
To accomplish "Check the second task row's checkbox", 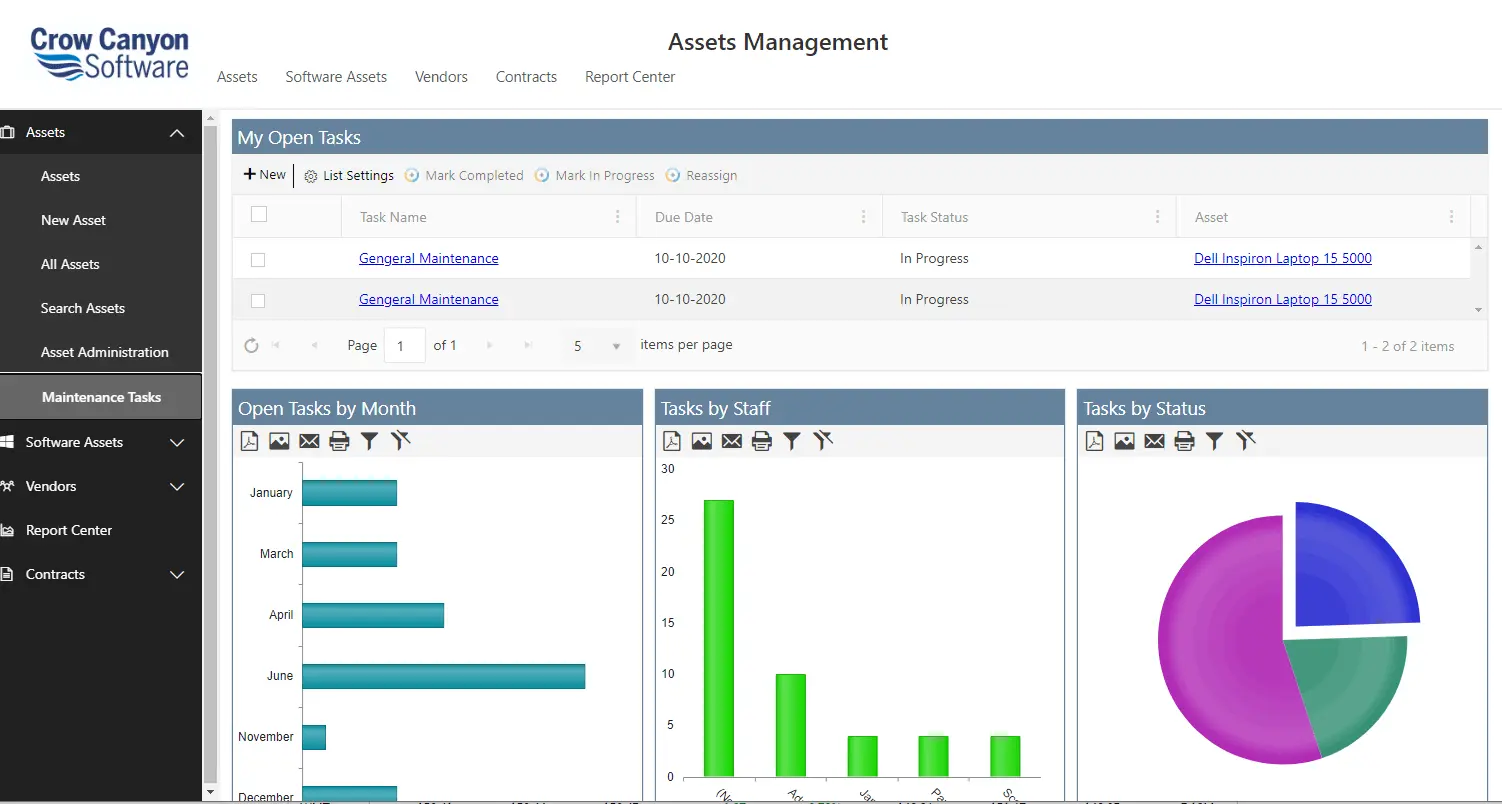I will 258,300.
